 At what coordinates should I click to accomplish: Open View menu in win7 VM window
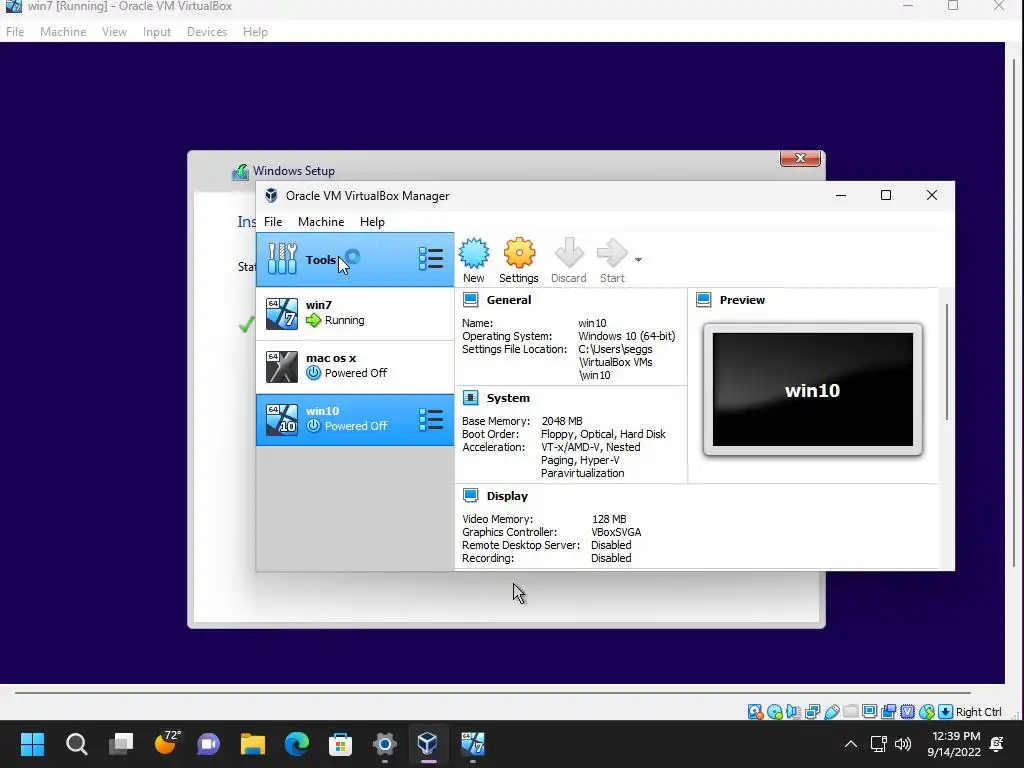point(114,32)
